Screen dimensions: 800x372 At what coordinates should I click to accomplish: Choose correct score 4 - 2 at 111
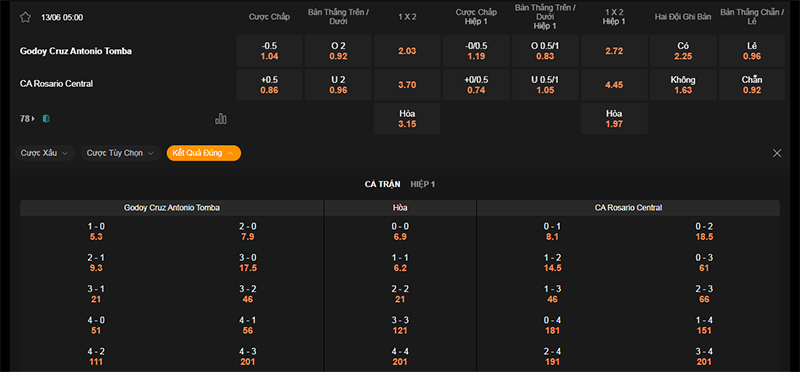point(96,357)
